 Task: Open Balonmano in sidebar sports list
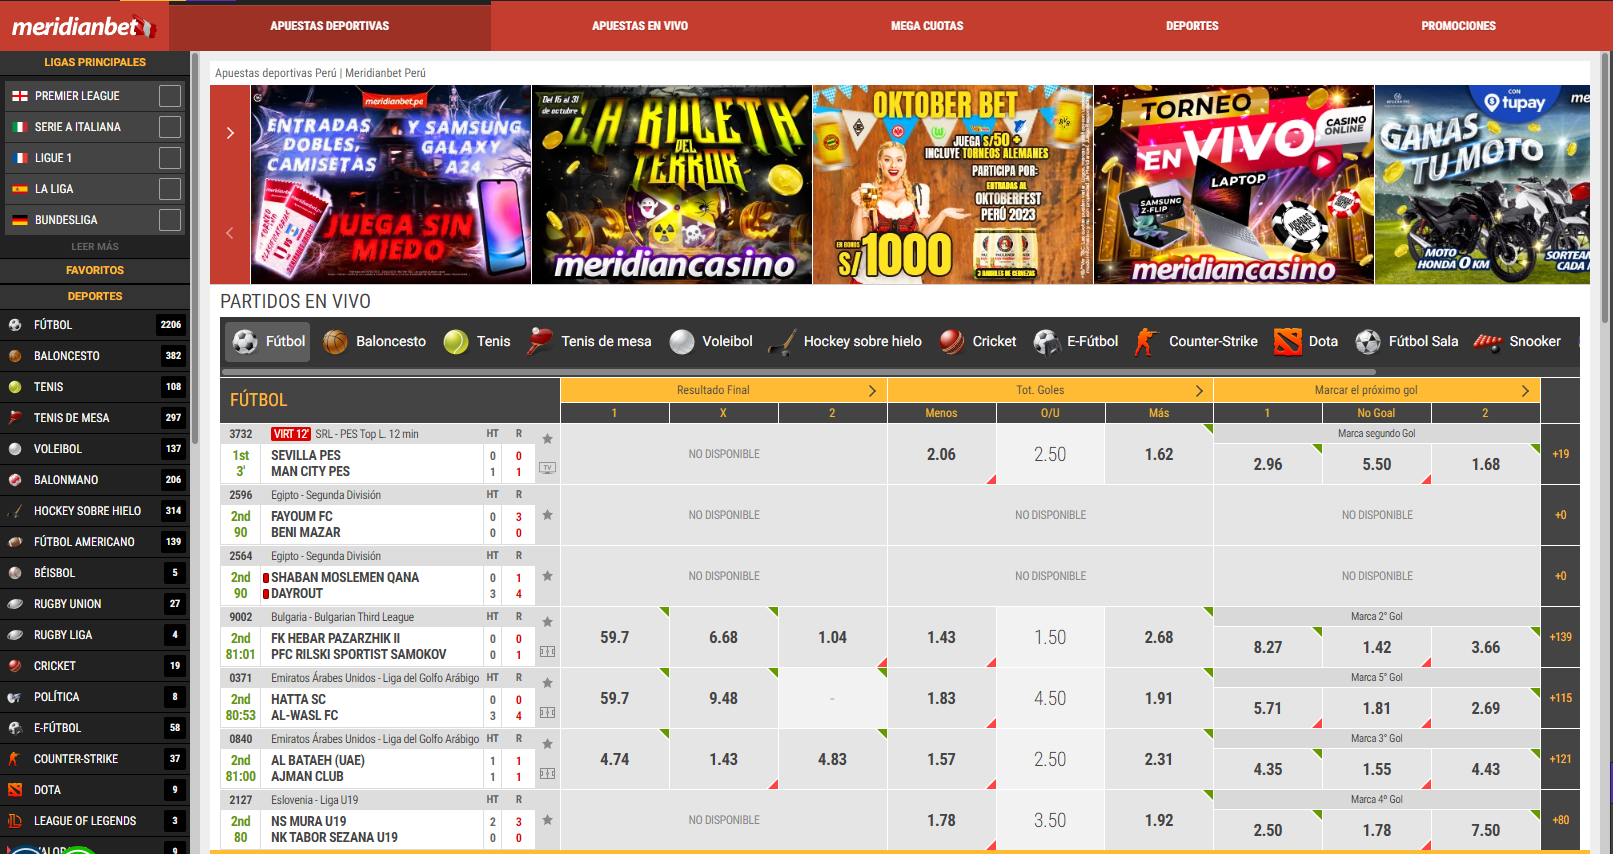point(95,480)
